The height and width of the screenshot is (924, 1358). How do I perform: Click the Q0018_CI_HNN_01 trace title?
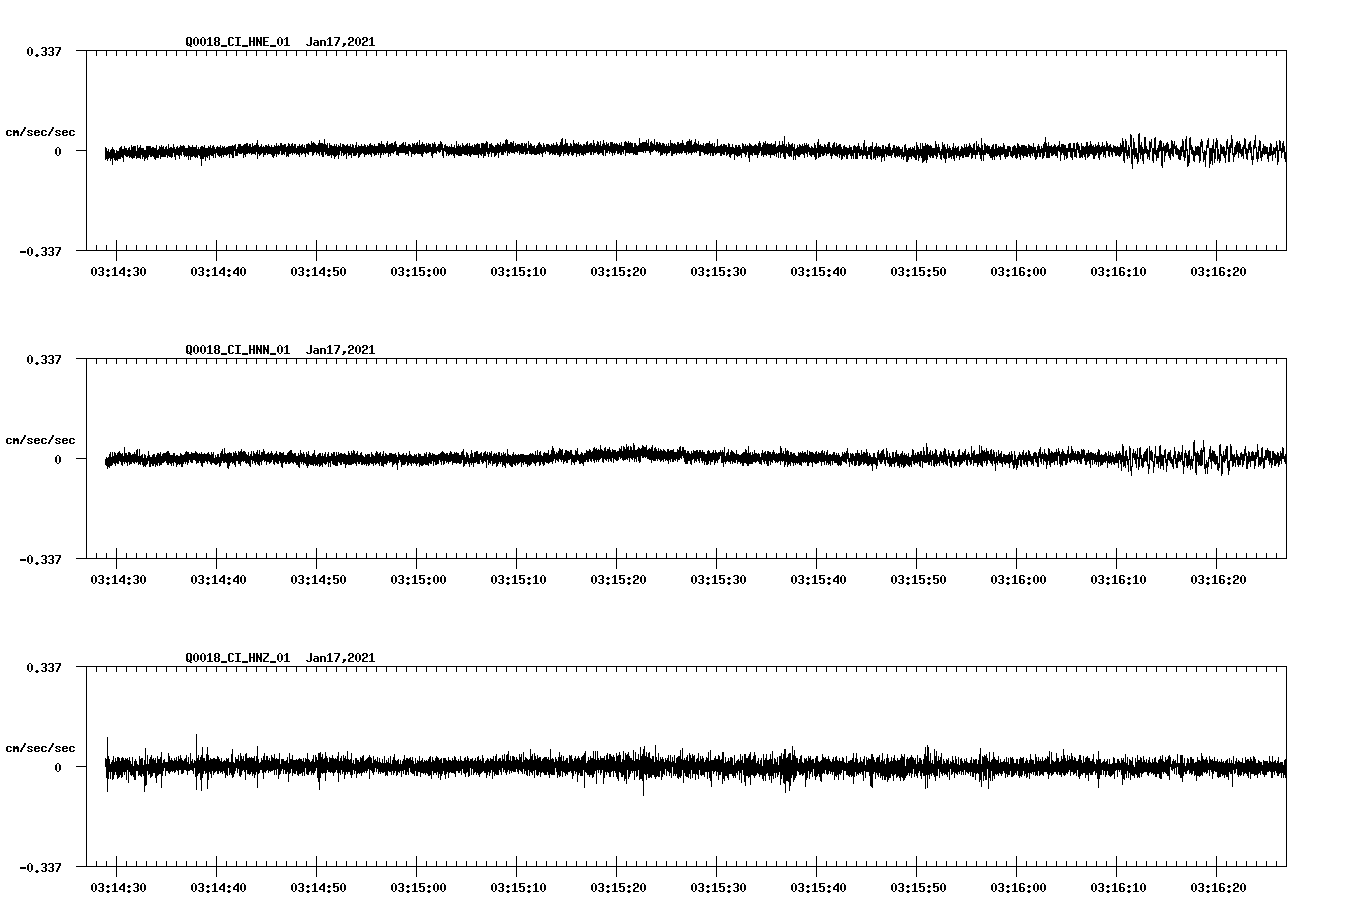coord(236,350)
